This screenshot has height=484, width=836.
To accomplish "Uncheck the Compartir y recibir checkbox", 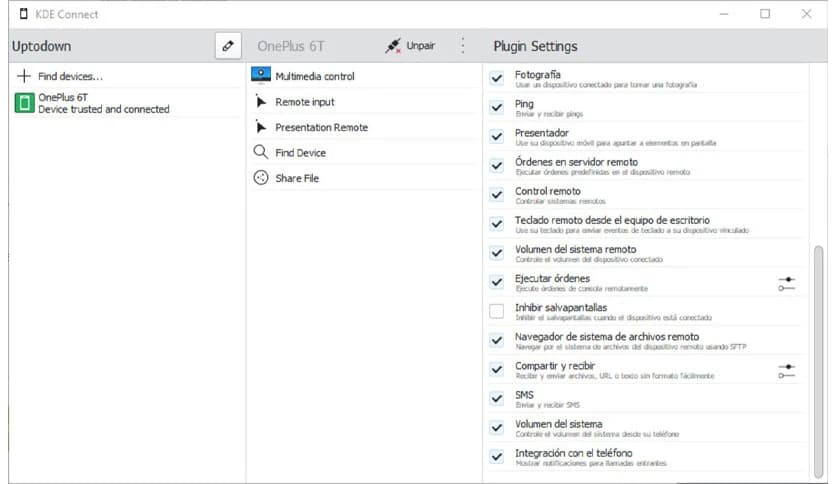I will 496,369.
